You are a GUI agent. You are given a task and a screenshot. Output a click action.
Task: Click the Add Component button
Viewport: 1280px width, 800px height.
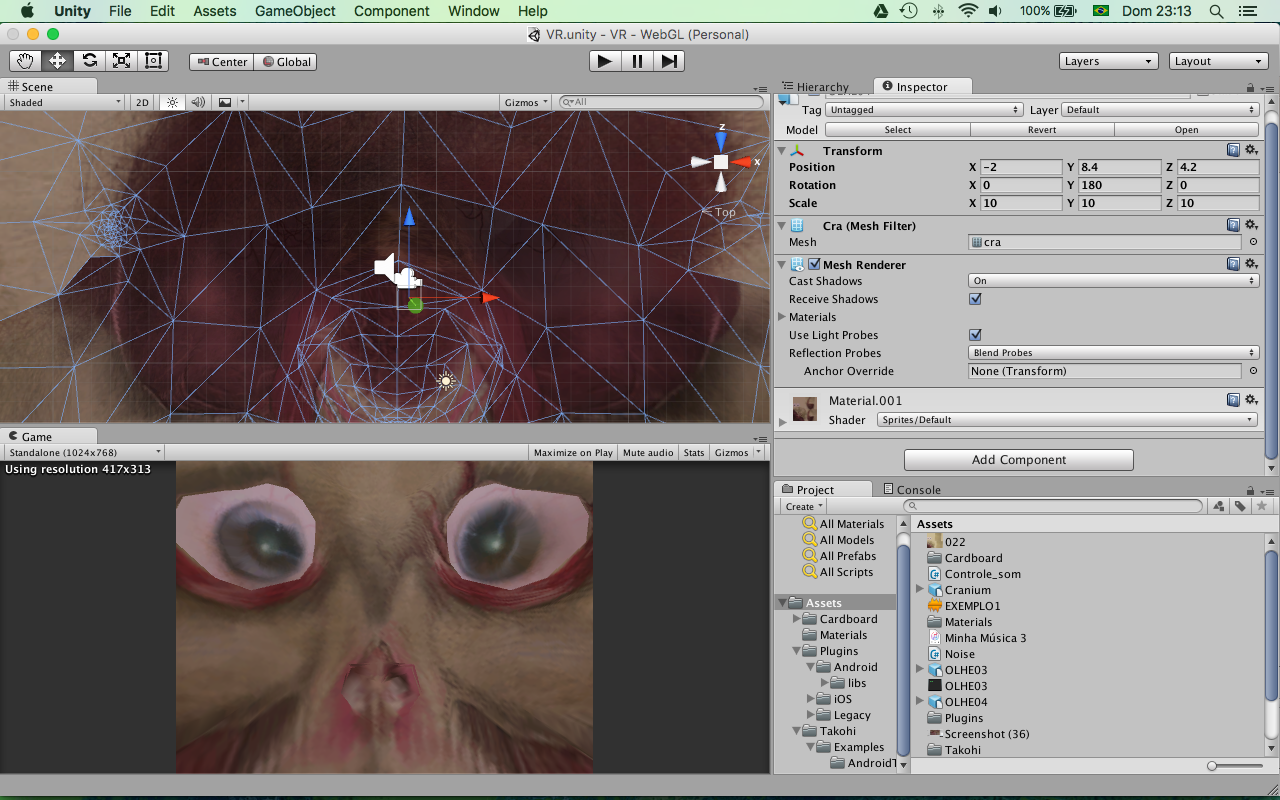1018,460
